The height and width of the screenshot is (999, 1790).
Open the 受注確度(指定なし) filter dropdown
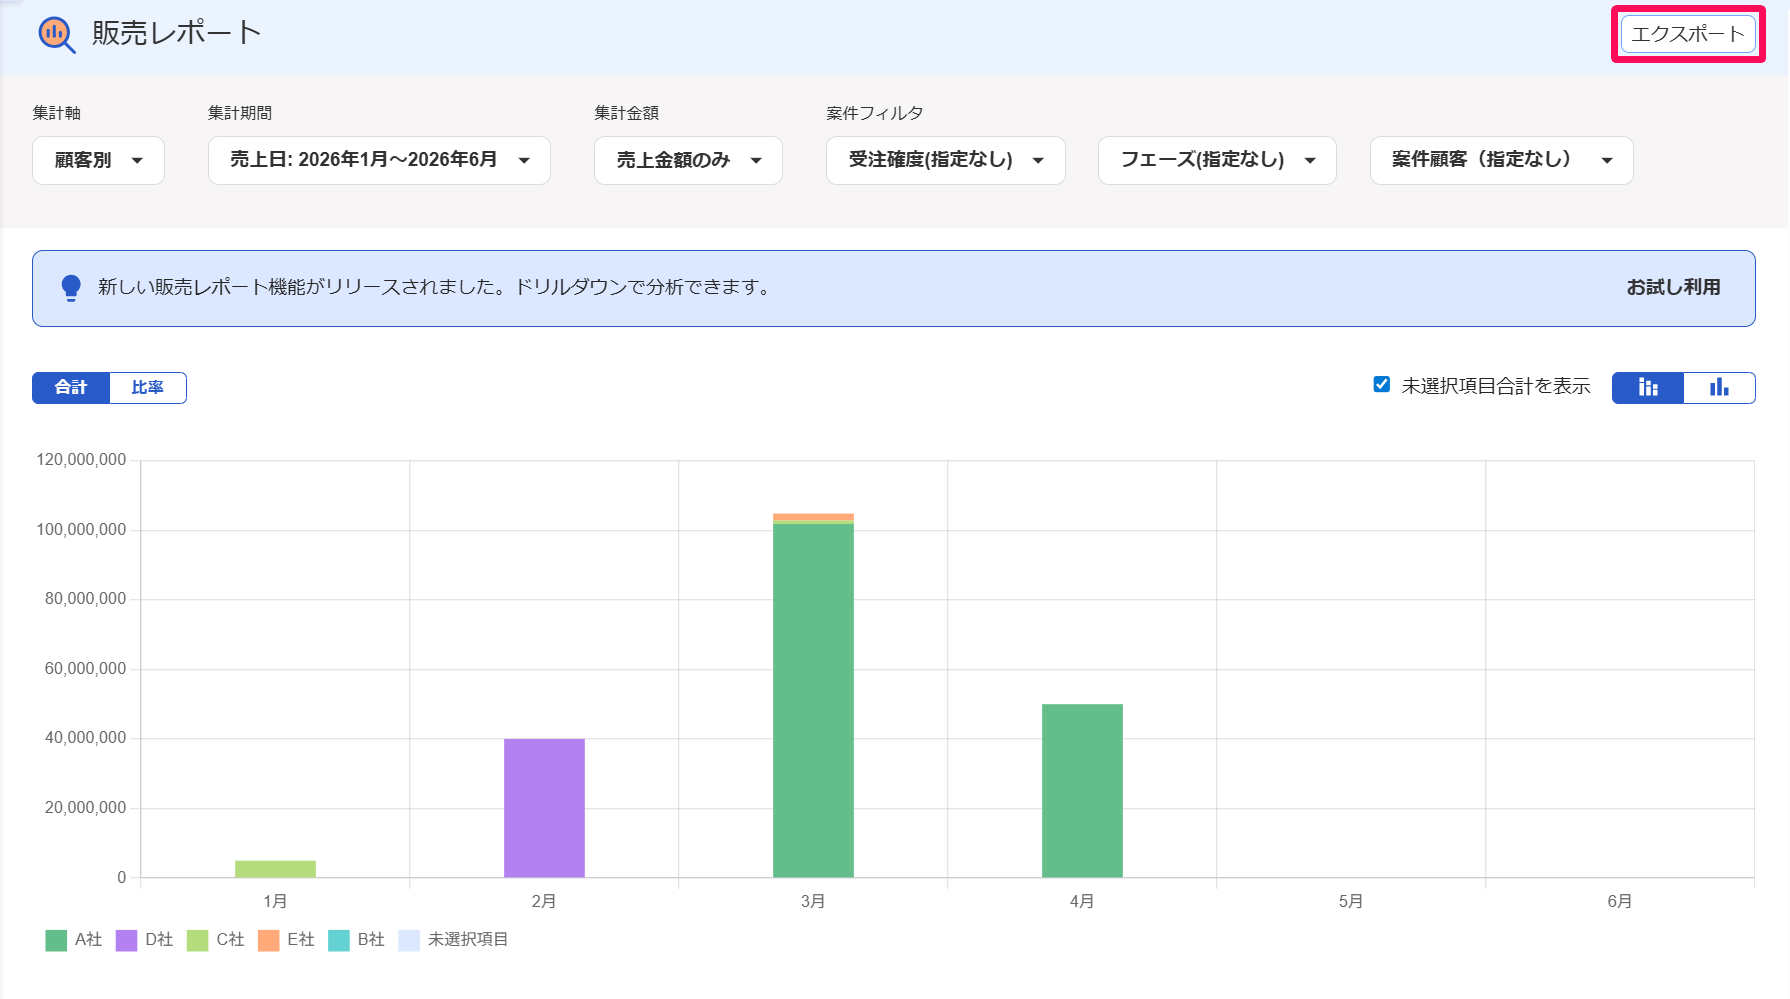[x=945, y=160]
